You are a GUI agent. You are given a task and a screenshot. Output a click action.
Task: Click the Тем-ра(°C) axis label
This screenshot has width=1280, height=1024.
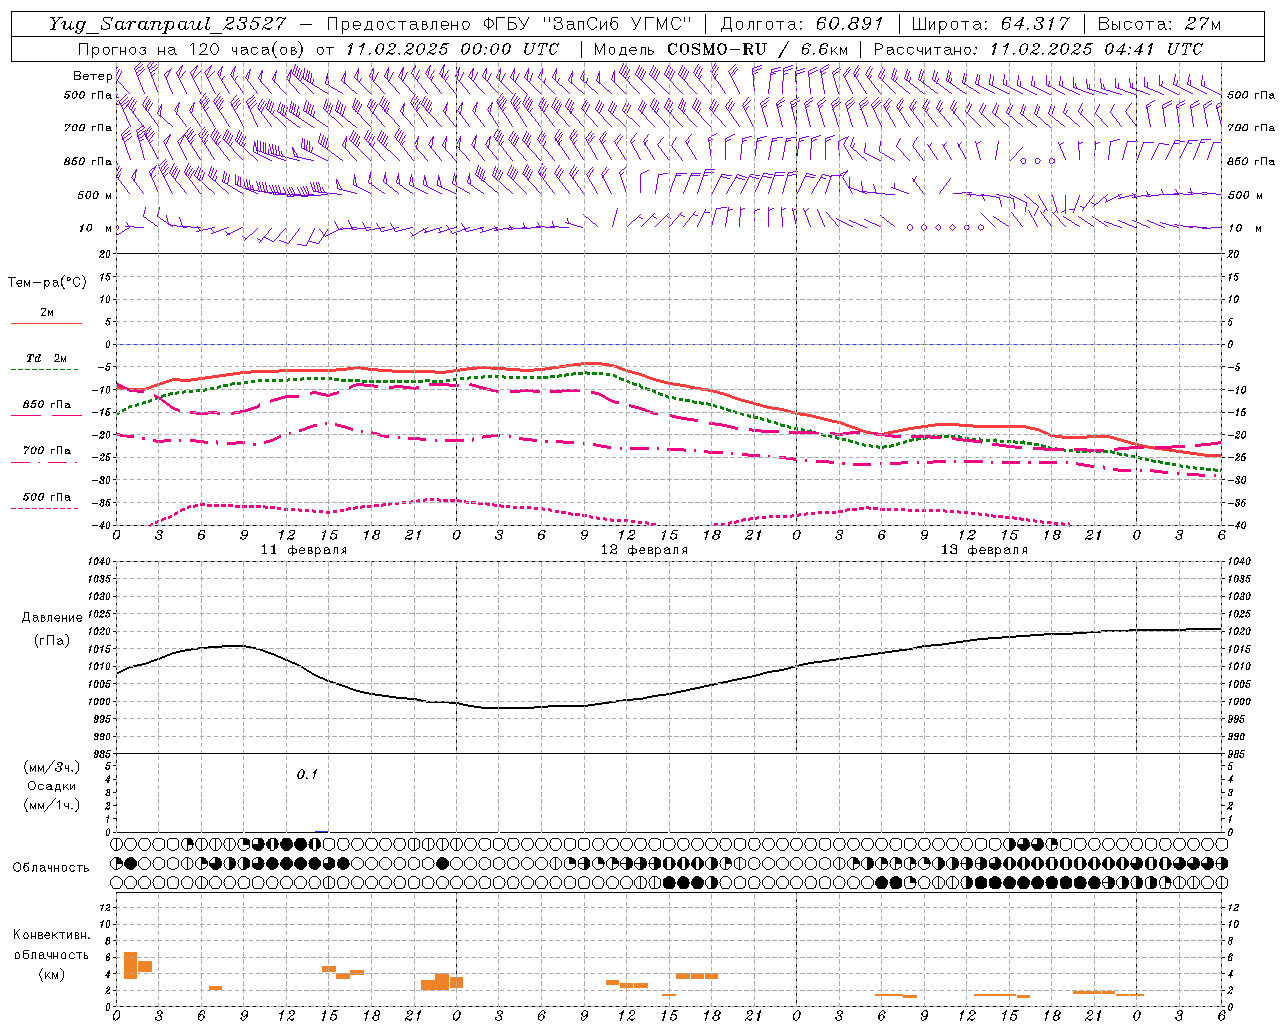coord(47,283)
